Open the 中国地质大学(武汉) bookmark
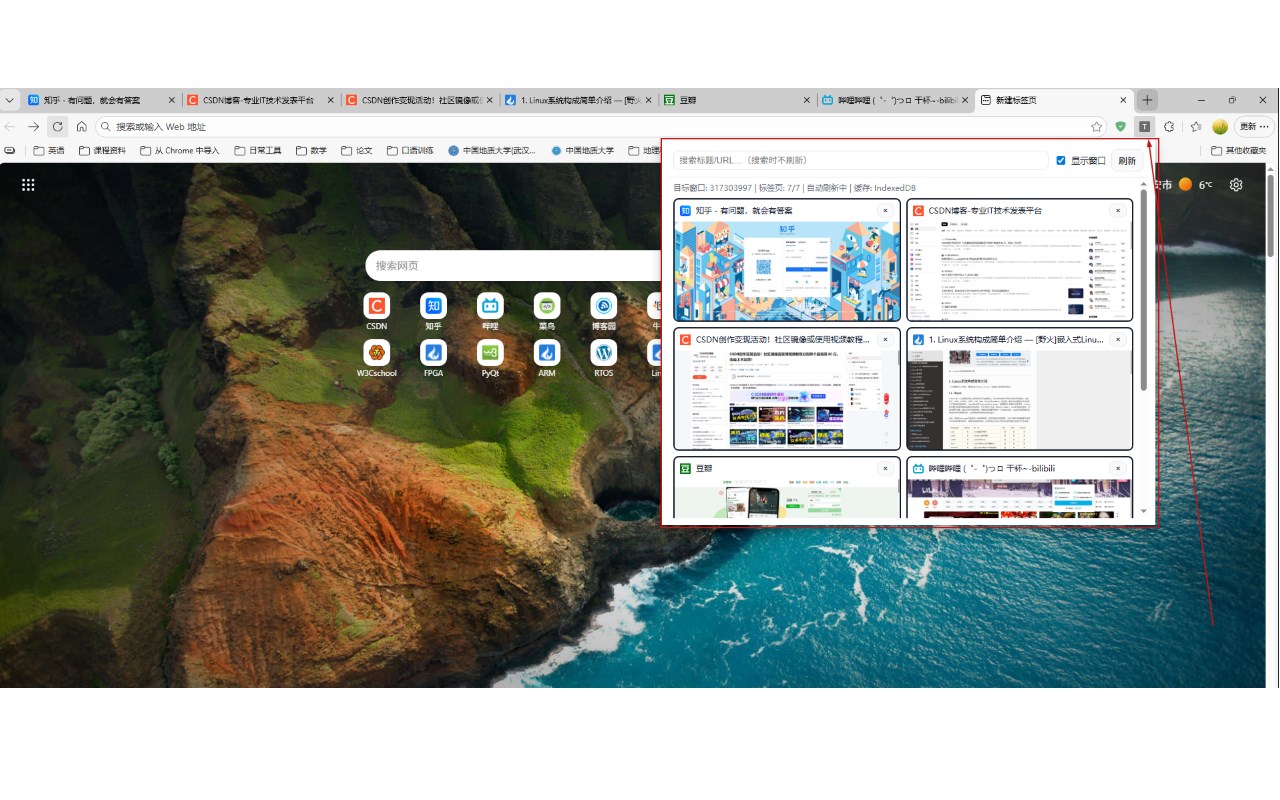 click(492, 151)
